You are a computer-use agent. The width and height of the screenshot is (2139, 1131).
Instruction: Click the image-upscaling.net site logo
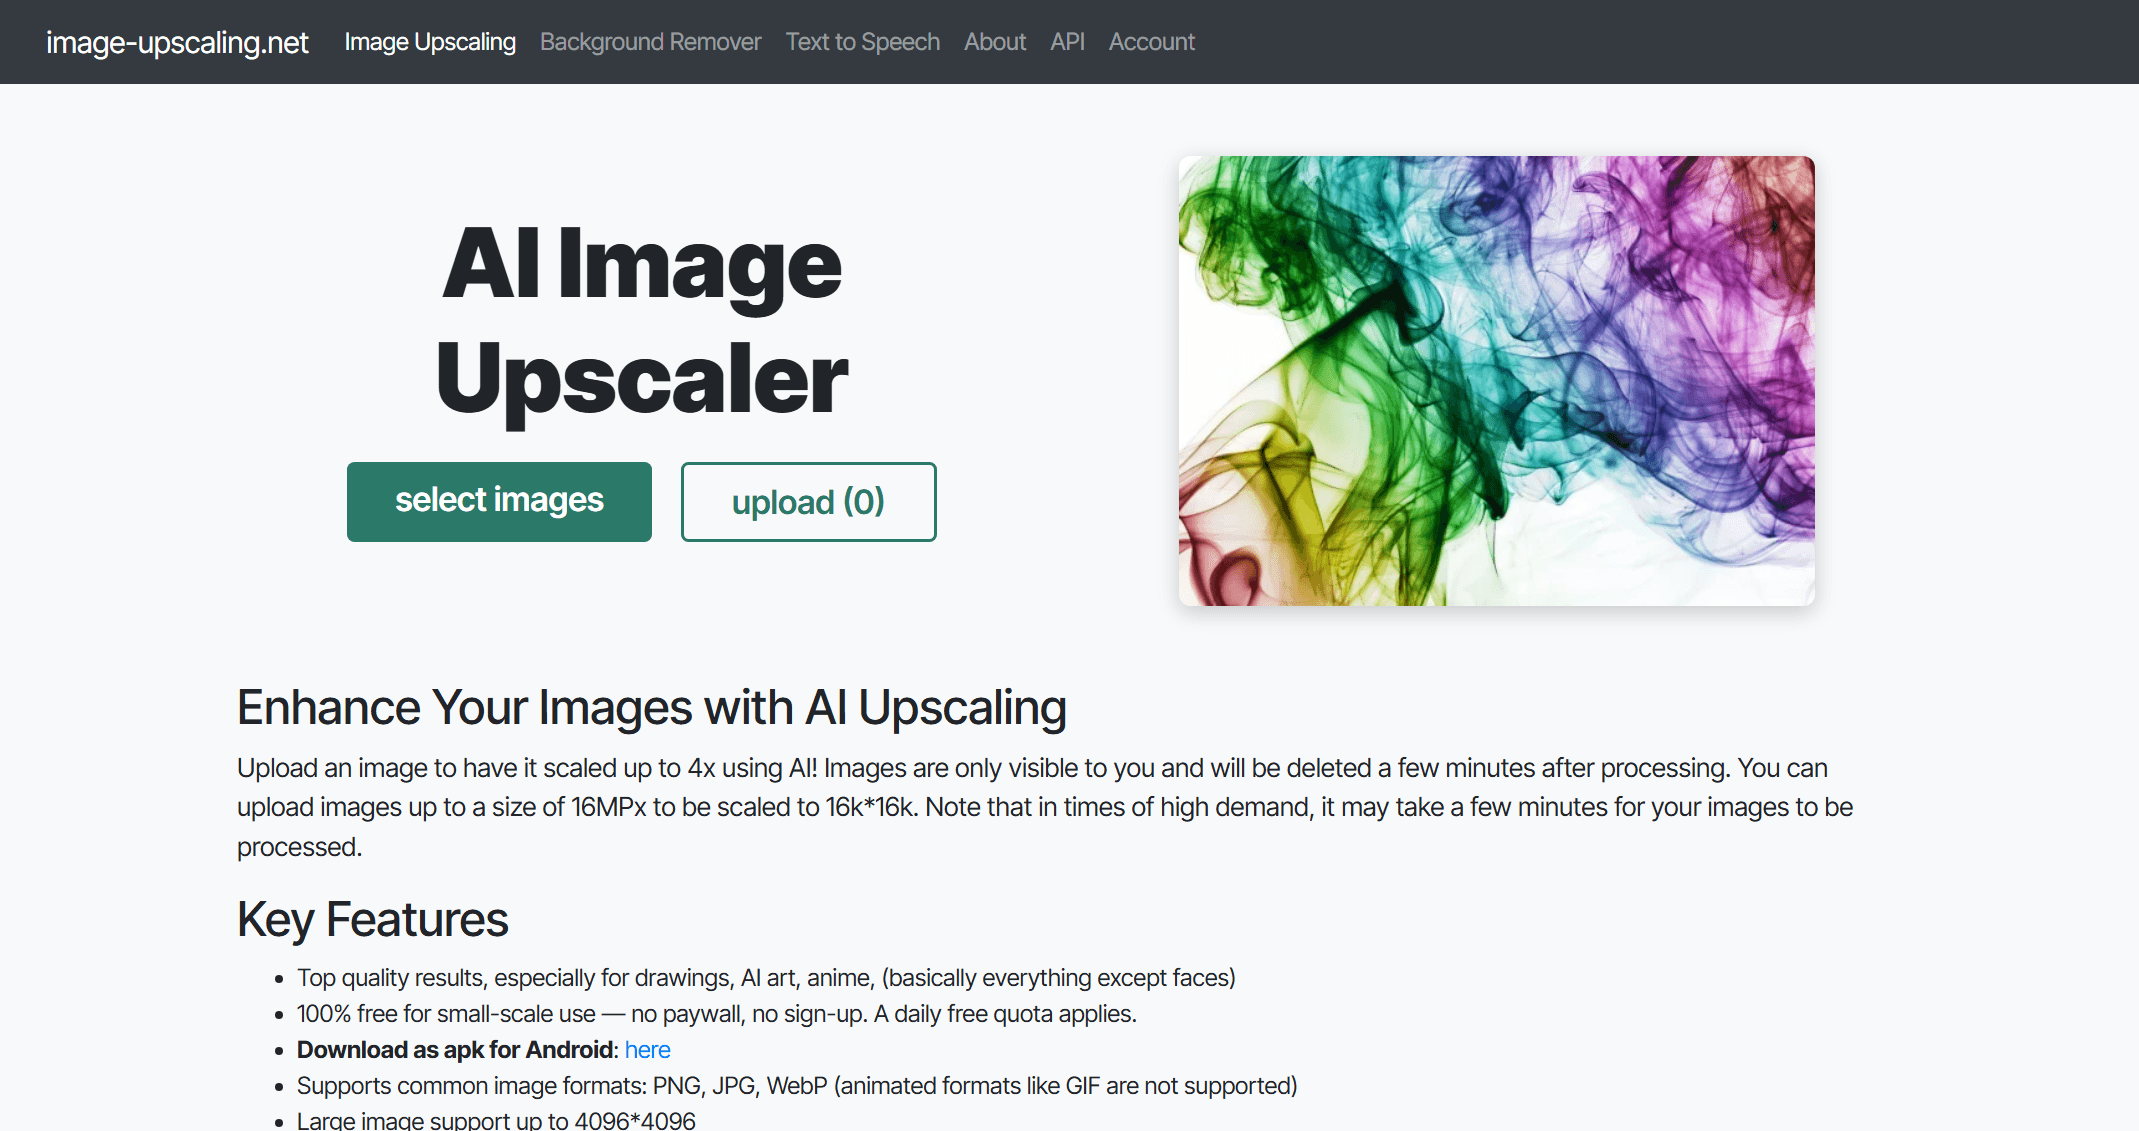tap(177, 42)
